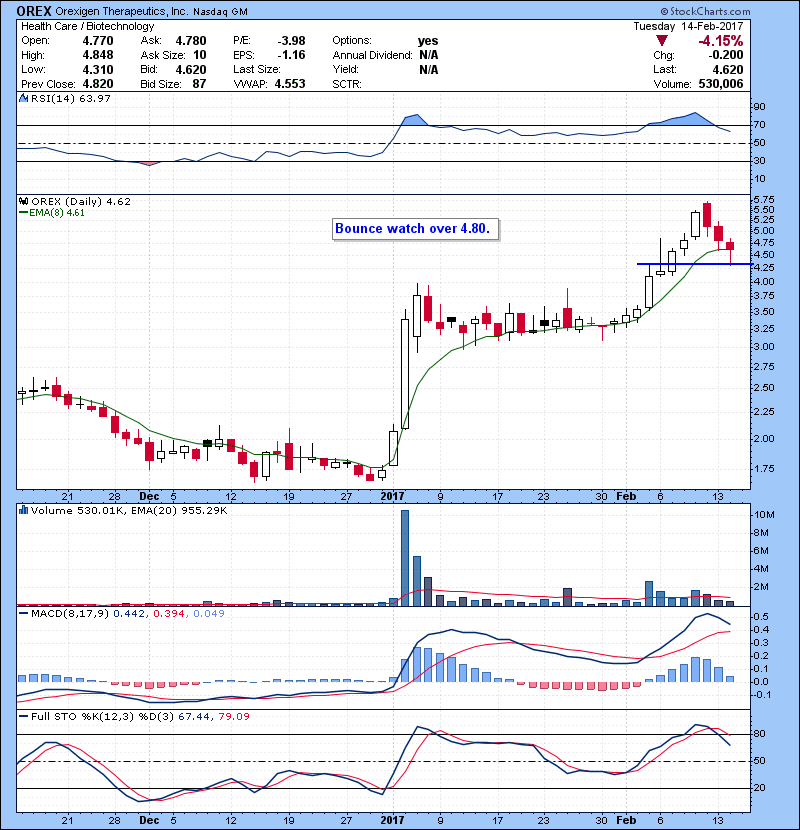Click the Nasdaq GM exchange label
This screenshot has width=800, height=830.
click(220, 12)
